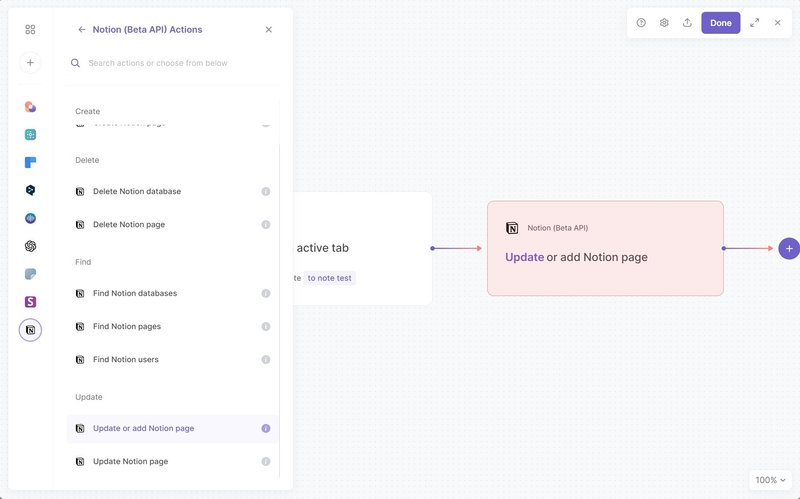The image size is (800, 499).
Task: Click the Done button
Action: [x=720, y=23]
